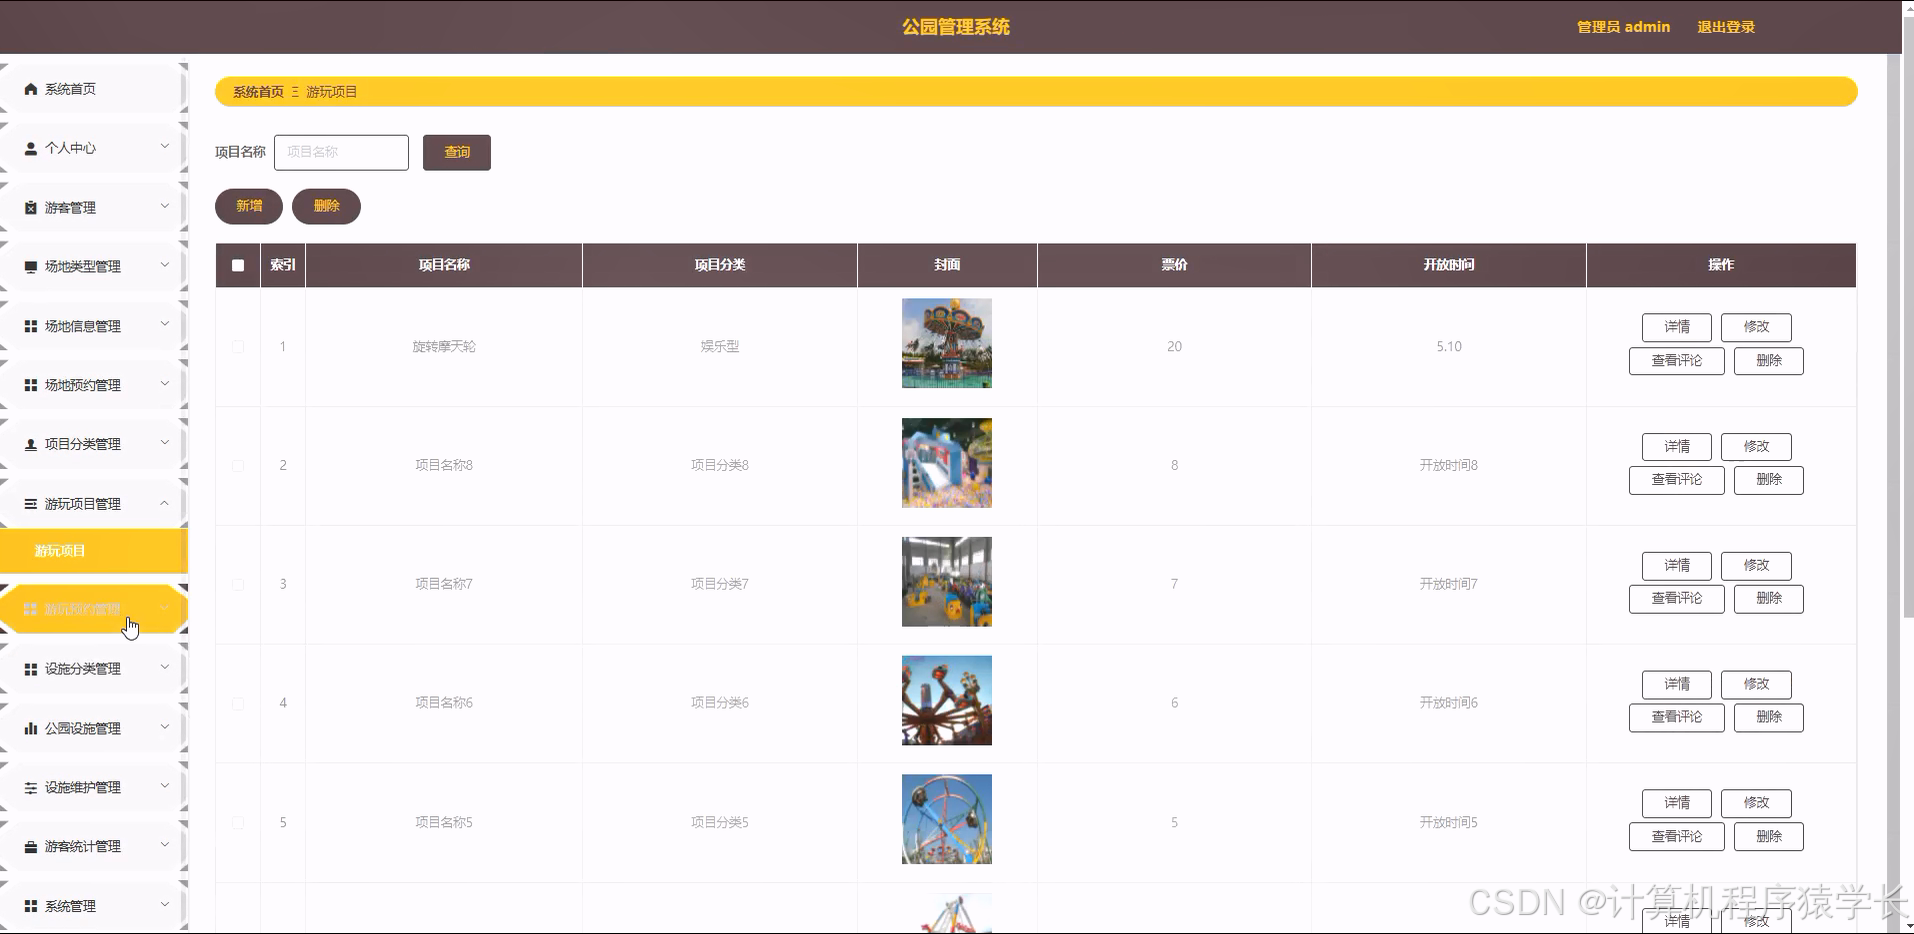Click the cover thumbnail of 项目名称5
The width and height of the screenshot is (1914, 934).
(947, 819)
